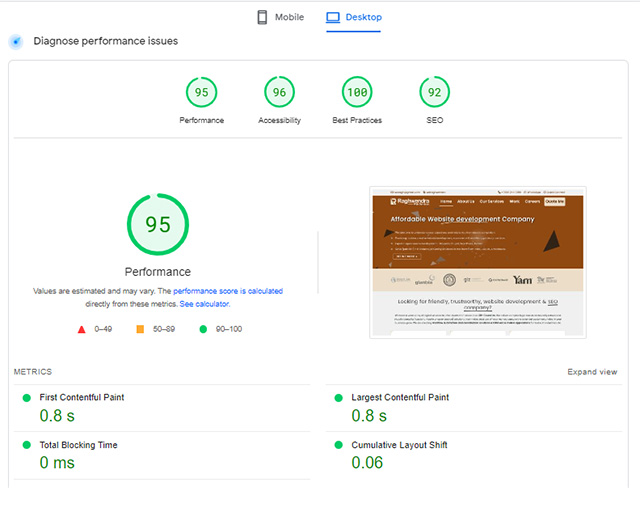Follow the 'performance score is calculated' link
The image size is (640, 512).
228,291
